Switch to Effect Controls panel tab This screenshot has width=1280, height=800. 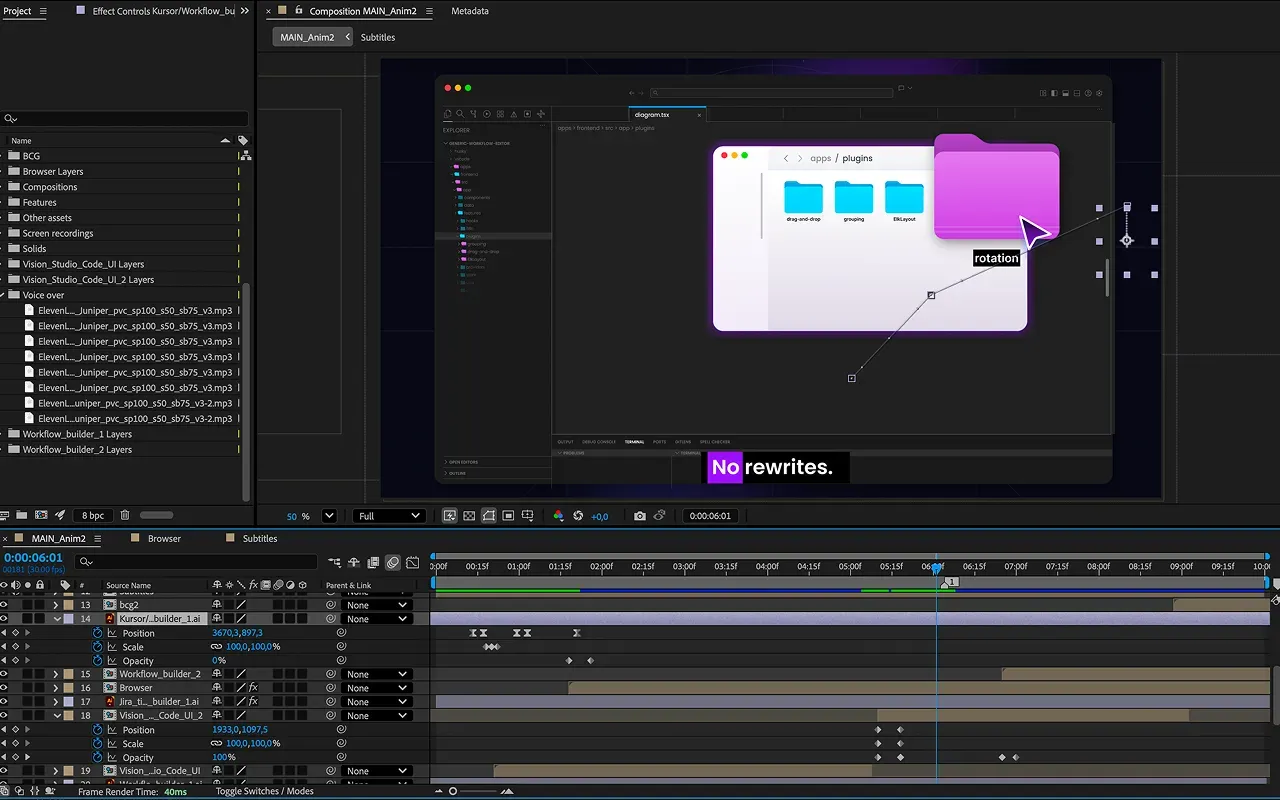coord(164,11)
